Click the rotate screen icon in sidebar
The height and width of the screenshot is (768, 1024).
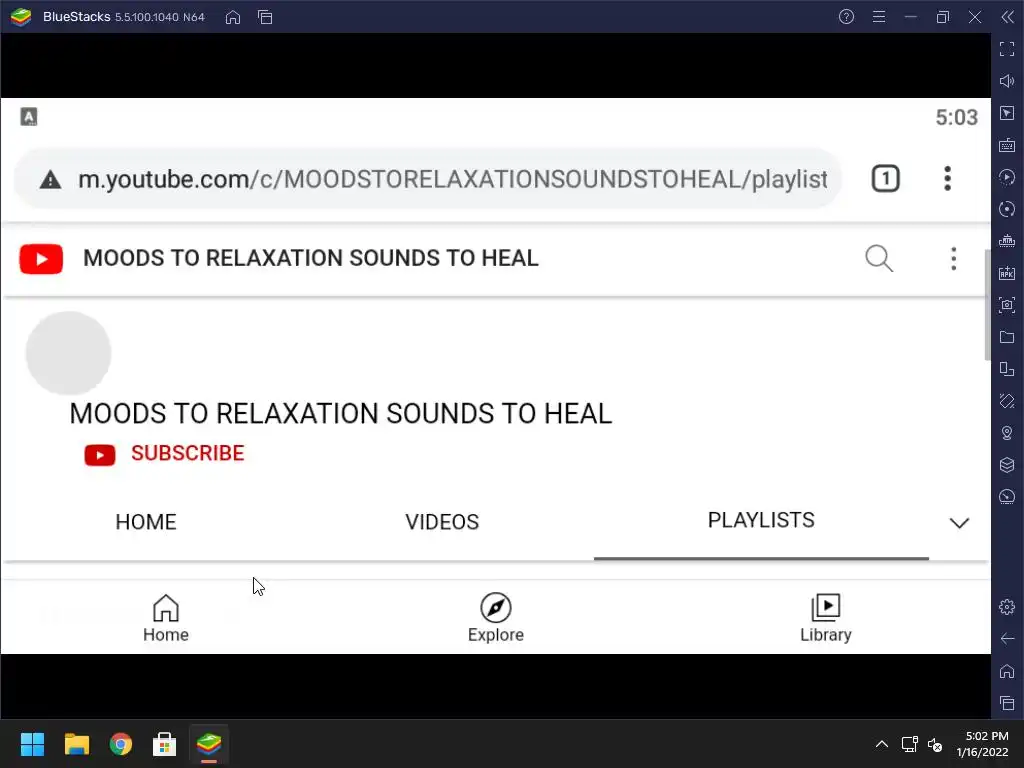pyautogui.click(x=1007, y=401)
